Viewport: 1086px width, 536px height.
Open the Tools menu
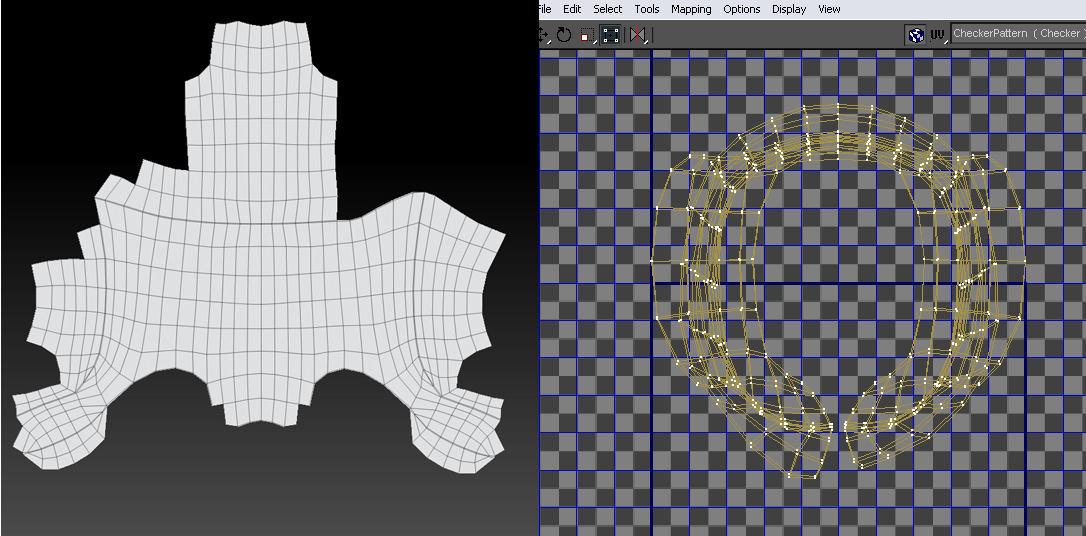647,9
